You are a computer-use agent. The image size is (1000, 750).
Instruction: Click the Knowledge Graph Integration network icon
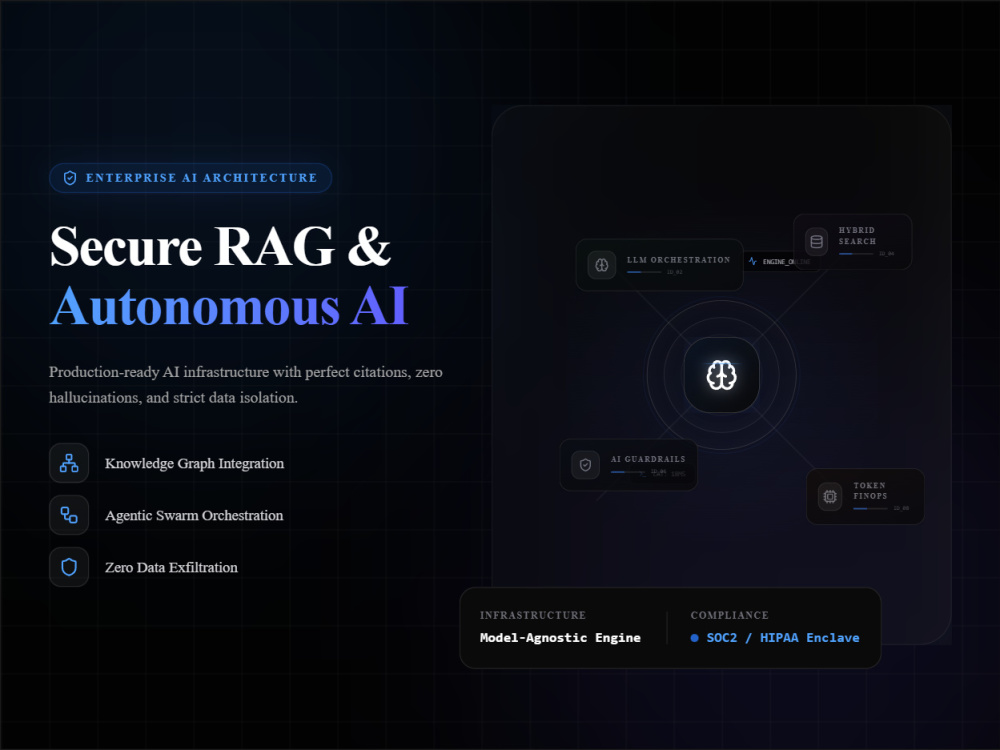point(69,463)
